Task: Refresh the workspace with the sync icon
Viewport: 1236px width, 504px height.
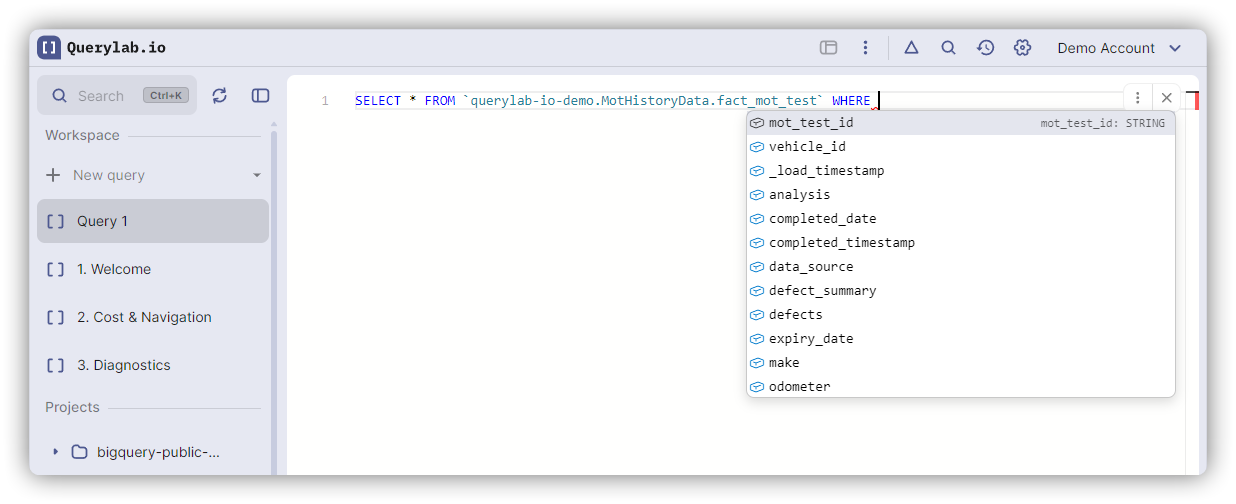Action: coord(220,95)
